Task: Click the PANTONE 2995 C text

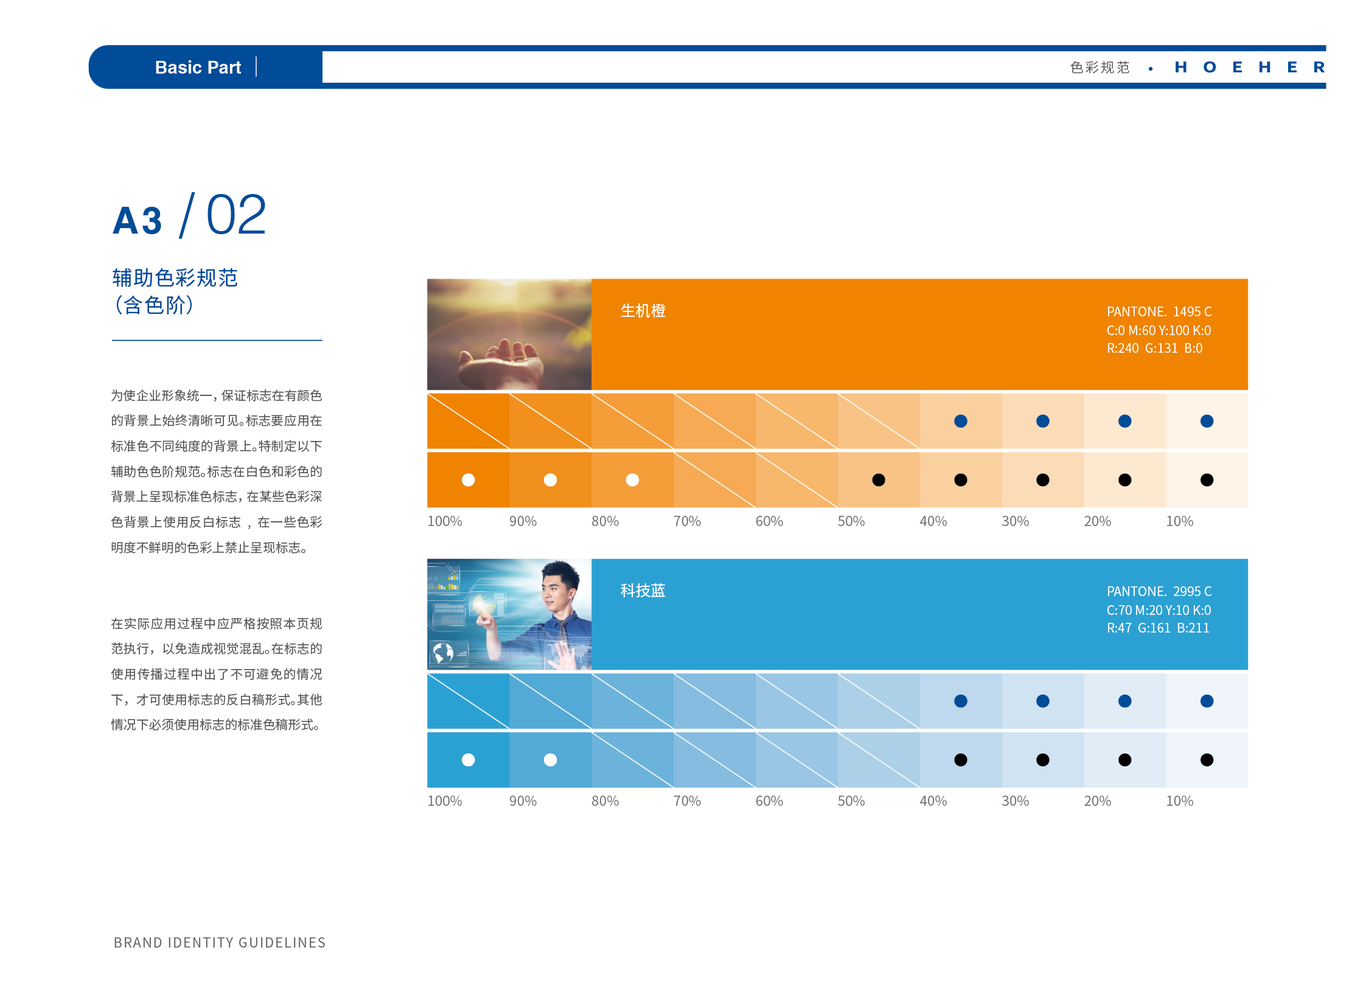Action: pos(1159,591)
